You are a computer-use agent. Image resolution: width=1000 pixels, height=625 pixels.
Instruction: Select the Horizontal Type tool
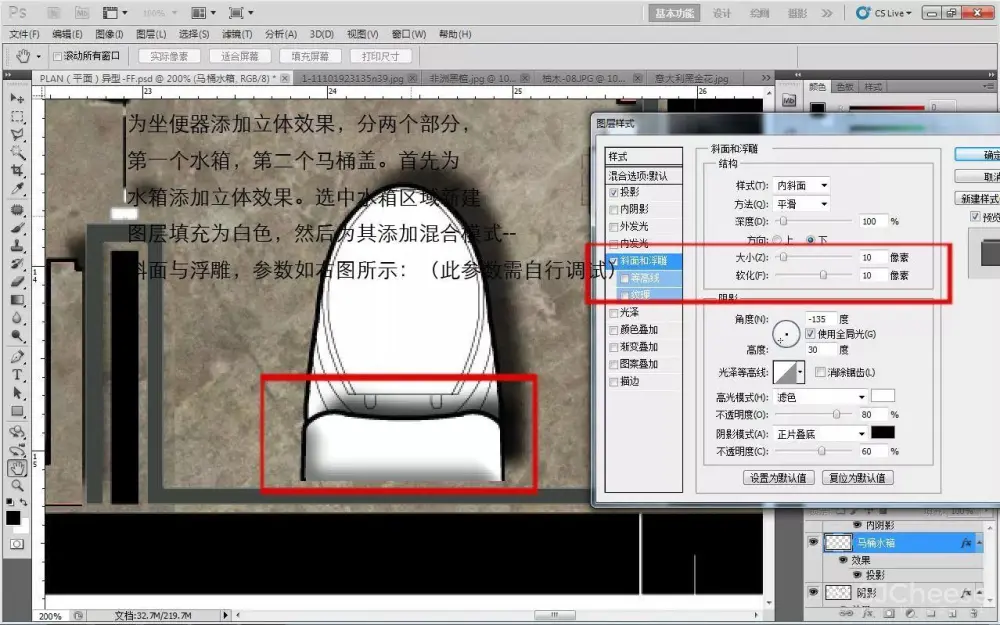17,375
